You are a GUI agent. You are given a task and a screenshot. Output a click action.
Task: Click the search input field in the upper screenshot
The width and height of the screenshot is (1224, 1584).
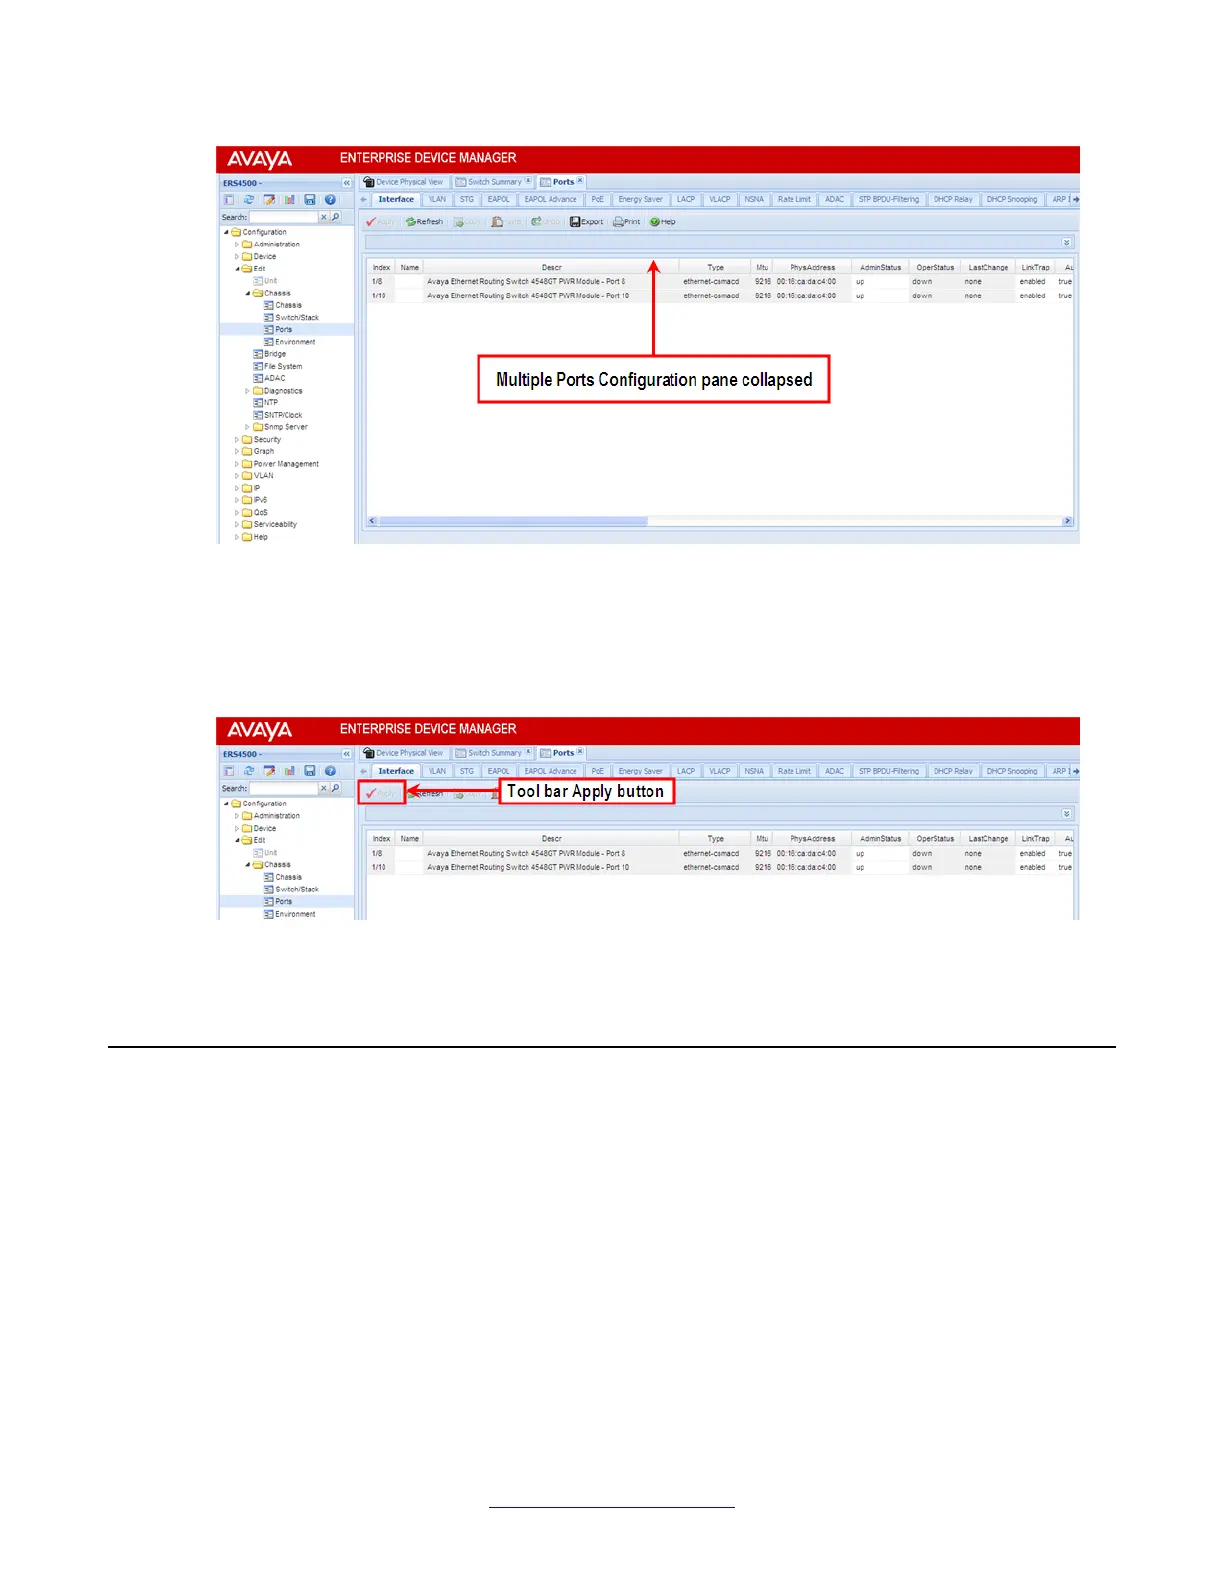click(x=283, y=217)
